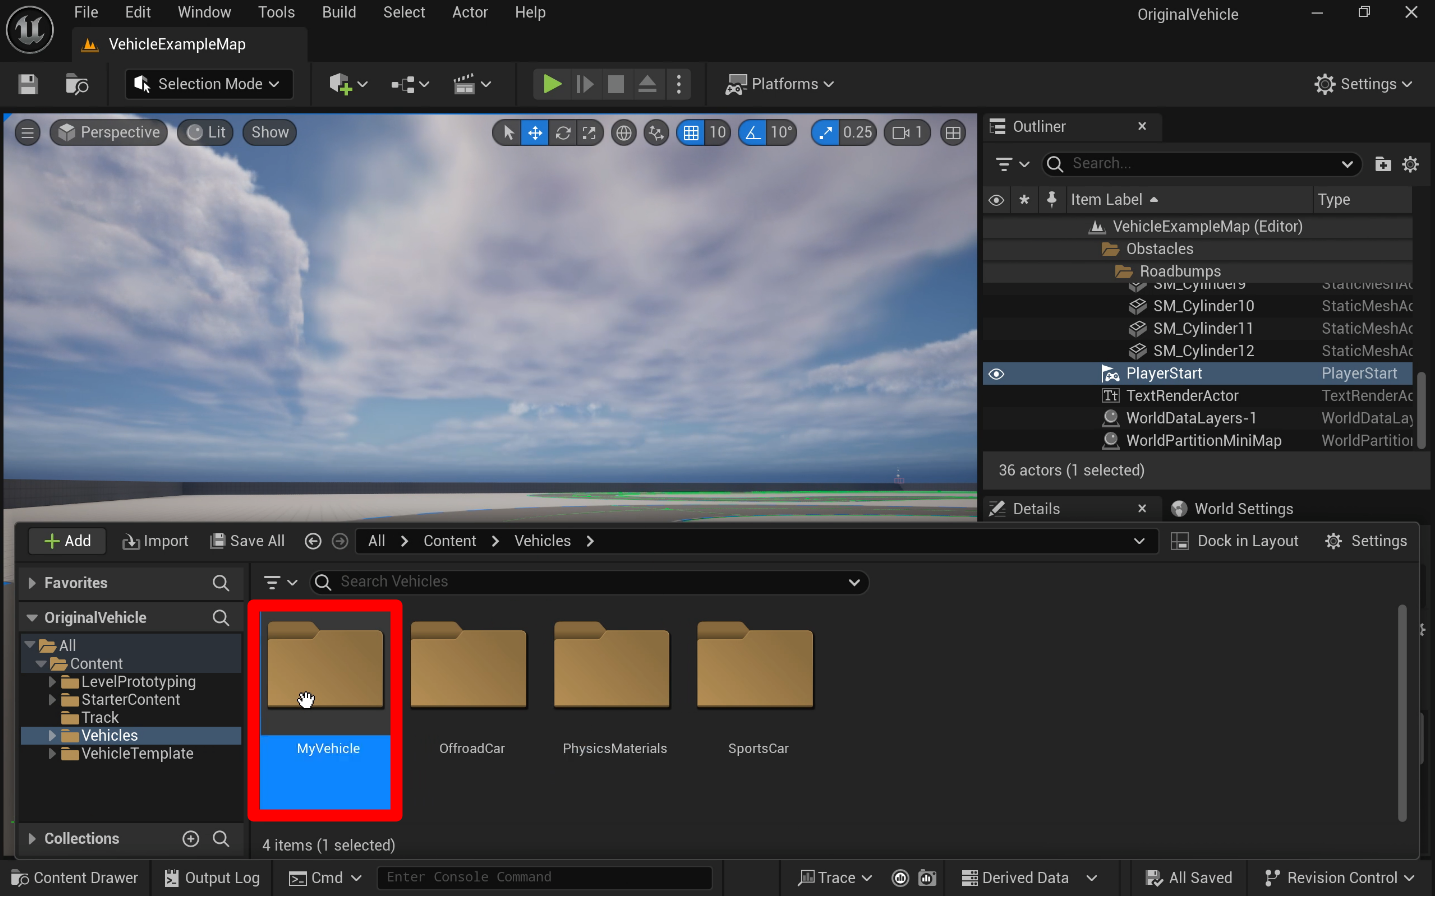
Task: Click the Outliner pinned column header icon
Action: click(x=1051, y=200)
